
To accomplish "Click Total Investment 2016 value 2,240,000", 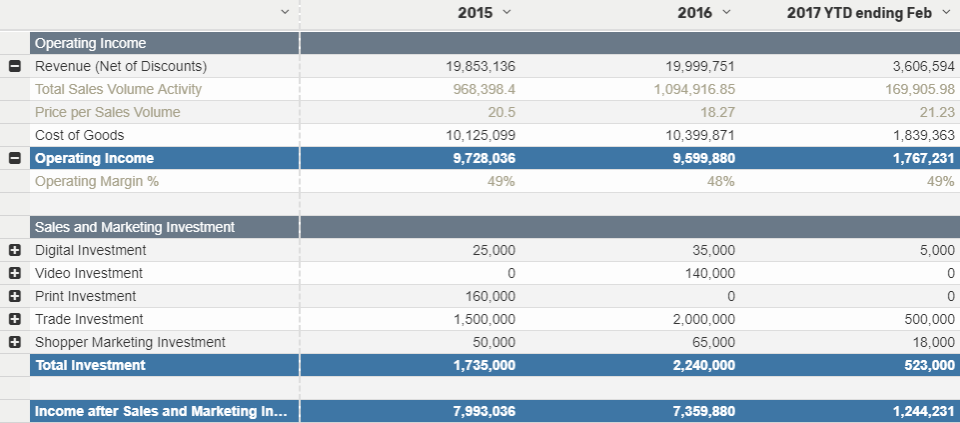I will (703, 365).
